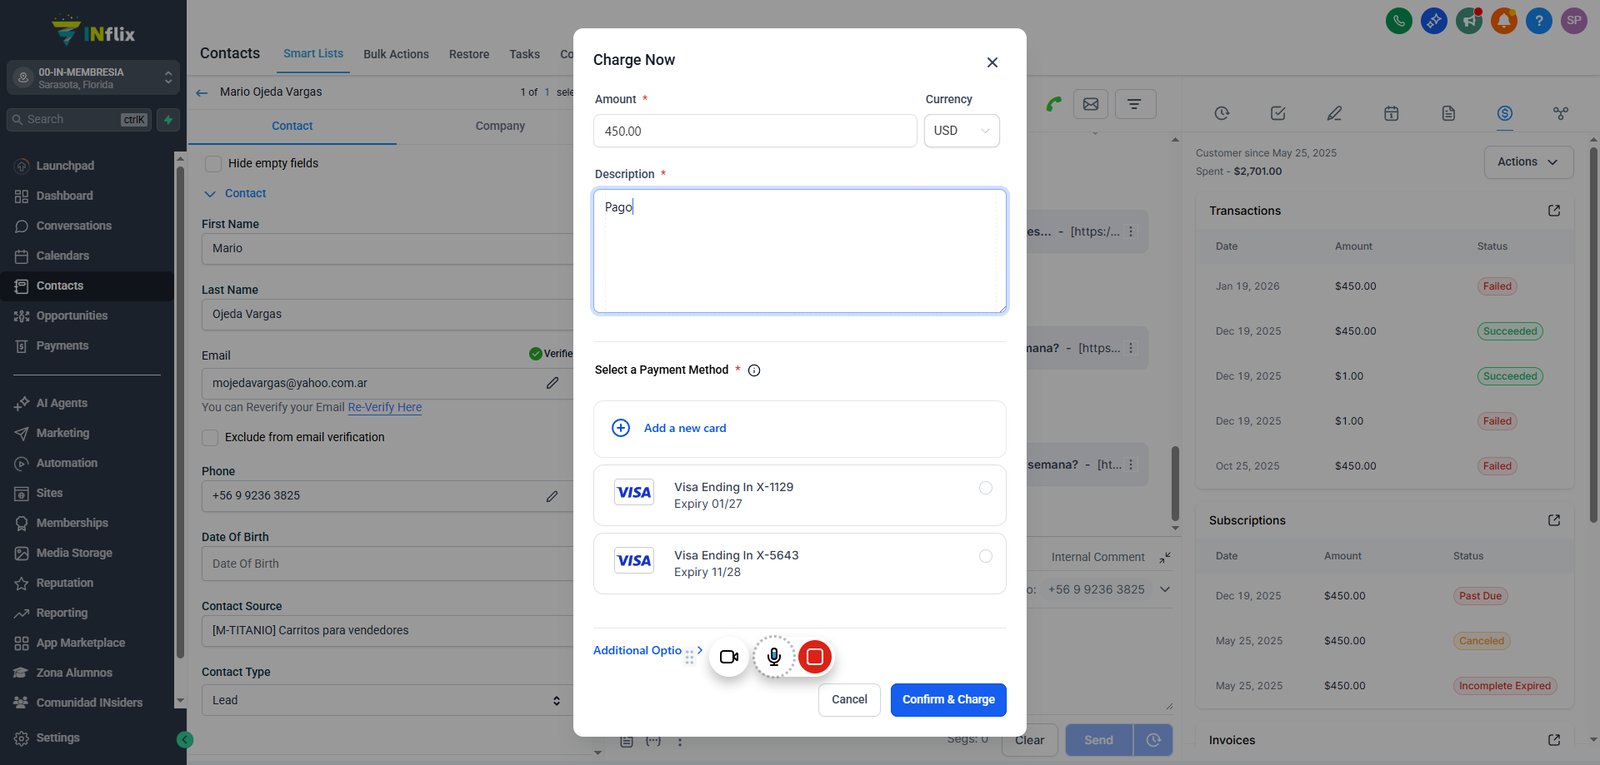This screenshot has width=1600, height=765.
Task: Open the Documents page icon in the right panel
Action: pyautogui.click(x=1448, y=113)
